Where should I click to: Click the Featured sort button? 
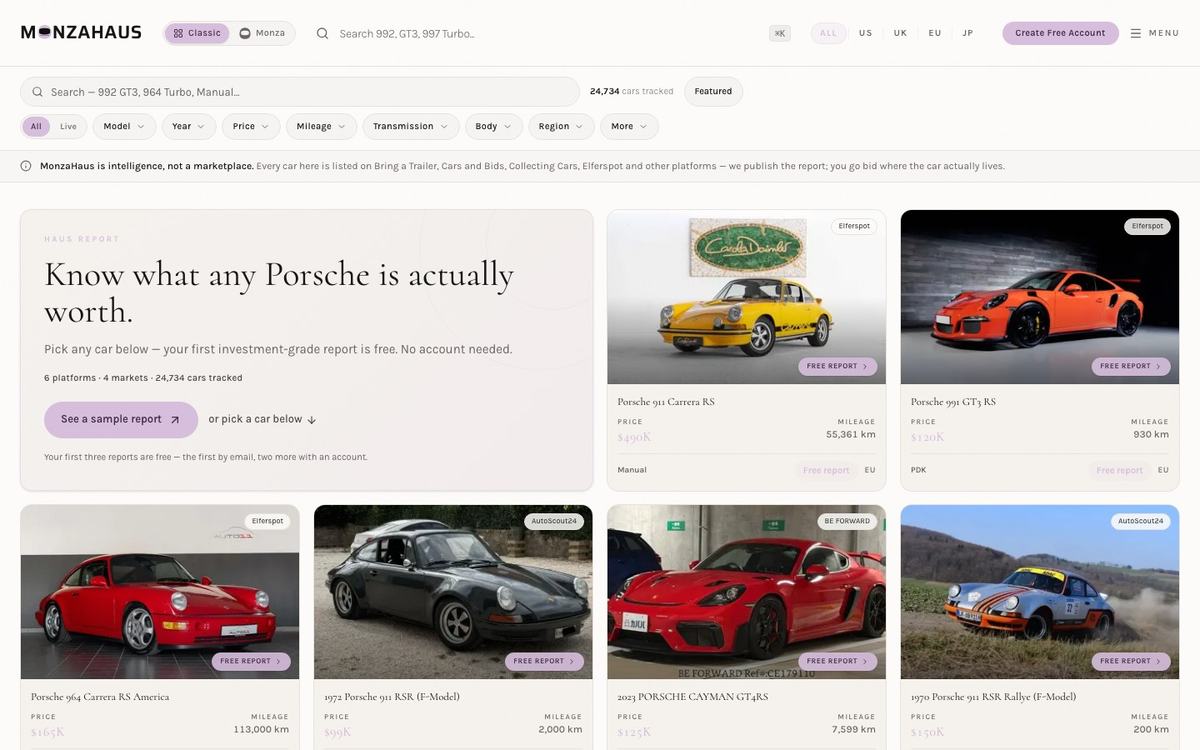click(713, 92)
